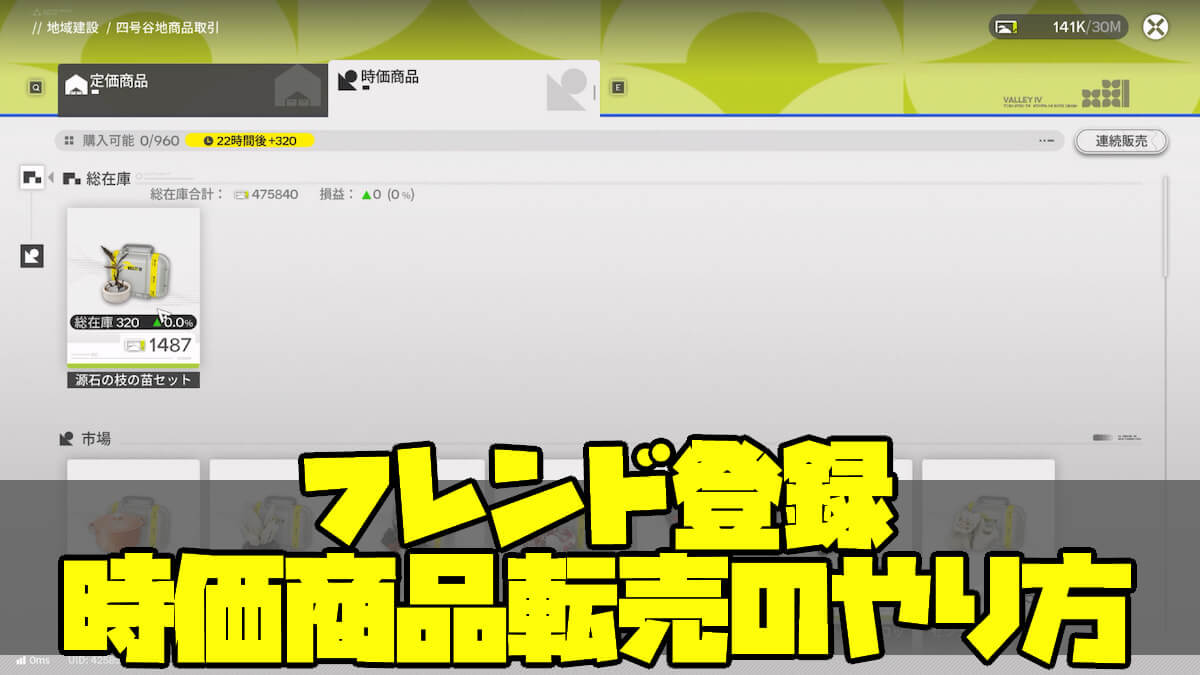Click the 連続販売 button
The image size is (1200, 675).
tap(1121, 141)
